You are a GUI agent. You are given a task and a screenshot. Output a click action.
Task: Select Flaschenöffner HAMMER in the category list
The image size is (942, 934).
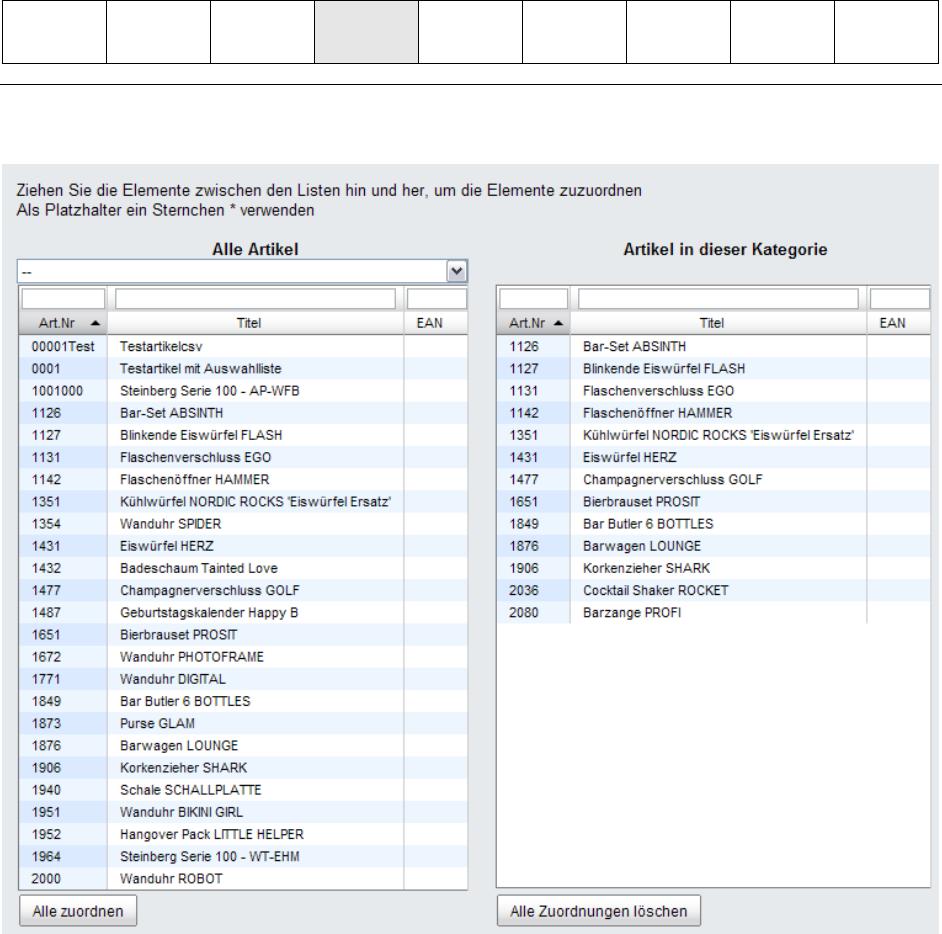coord(714,413)
